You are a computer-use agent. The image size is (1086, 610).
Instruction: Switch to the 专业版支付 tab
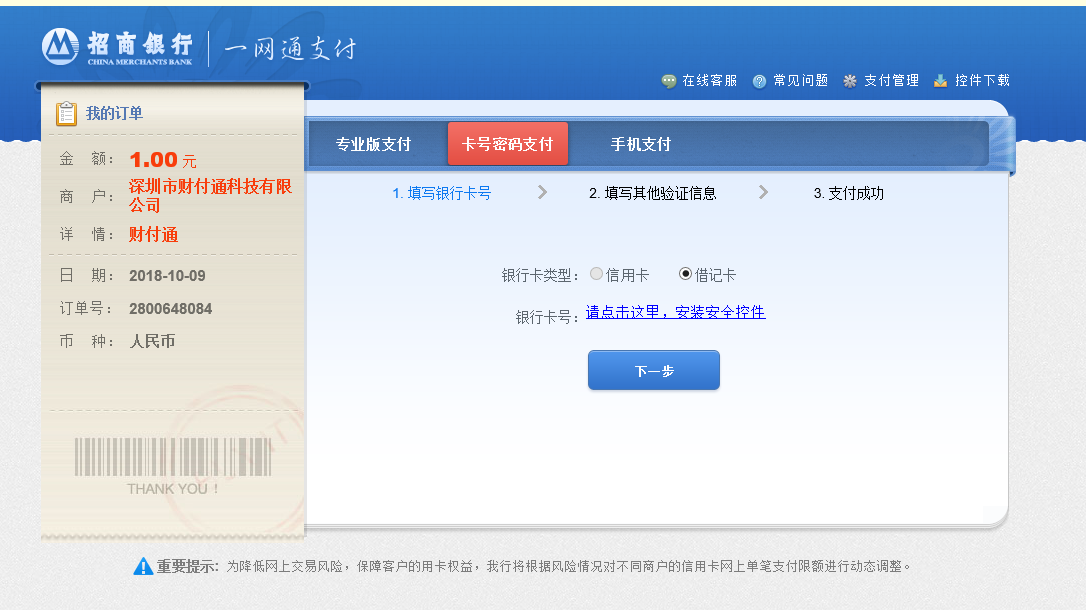(373, 144)
